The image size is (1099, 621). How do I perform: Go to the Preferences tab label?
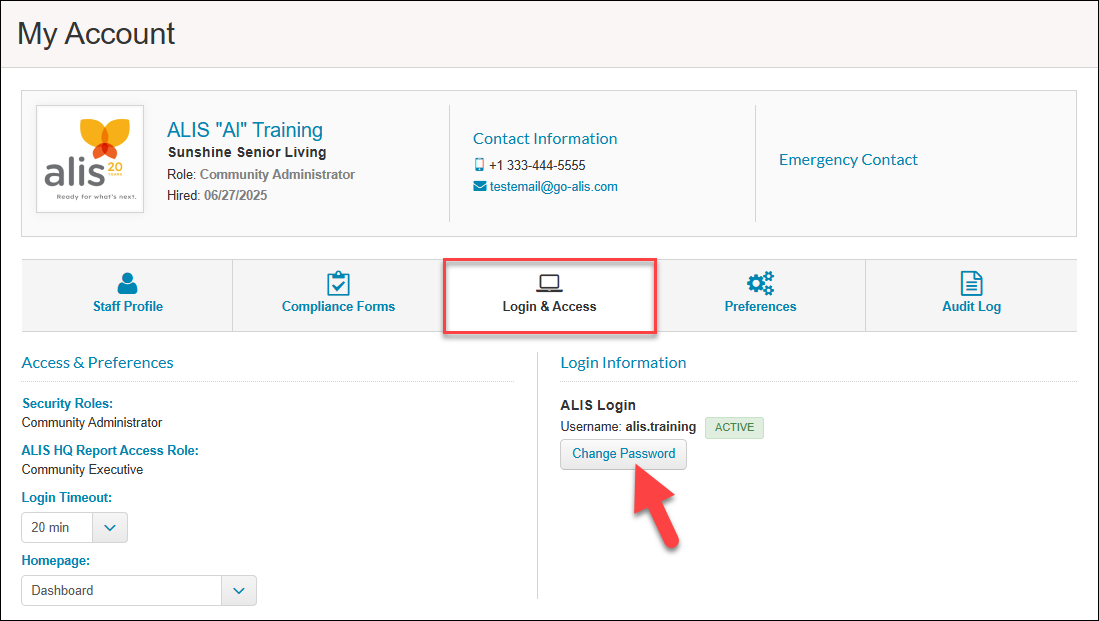click(x=760, y=306)
